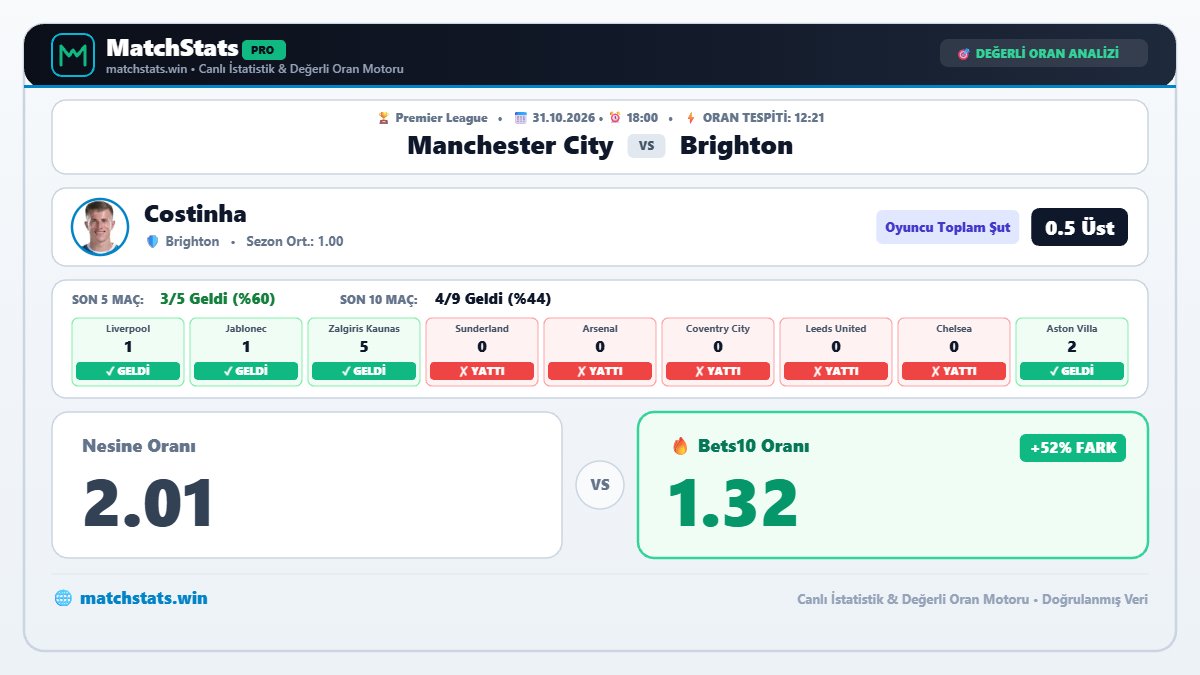
Task: Click the round VS circle between odds
Action: pyautogui.click(x=600, y=485)
